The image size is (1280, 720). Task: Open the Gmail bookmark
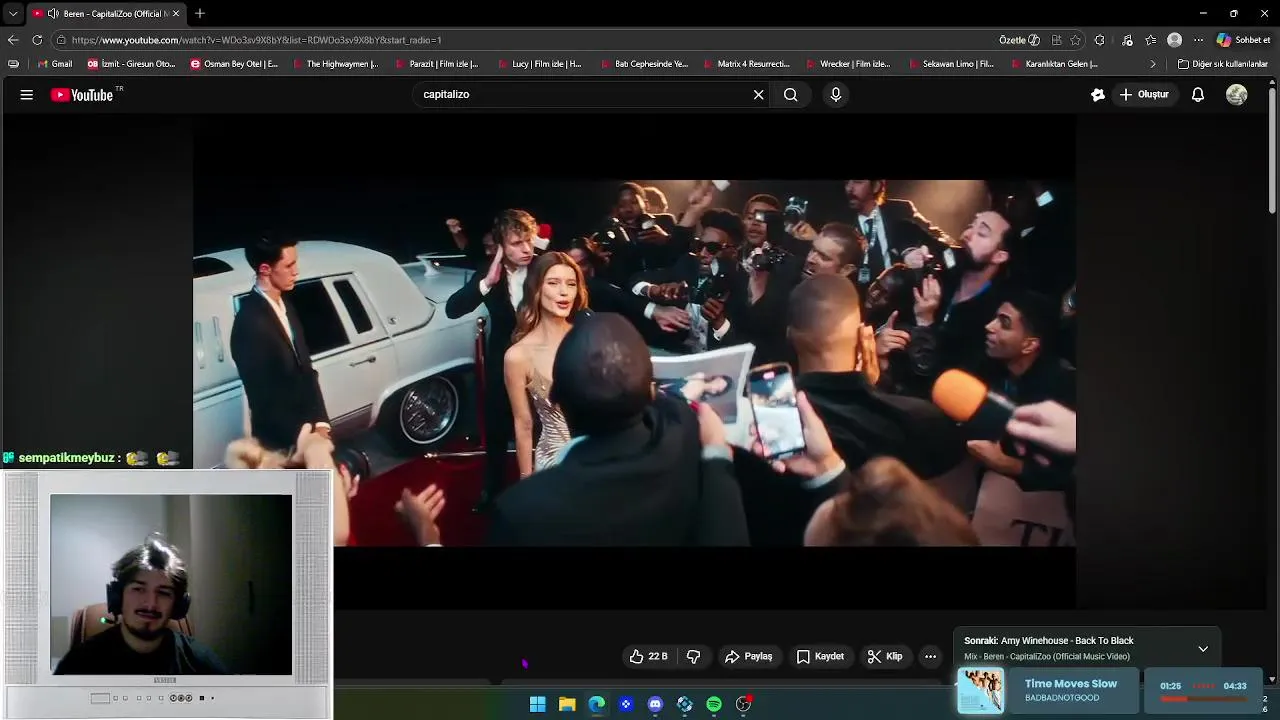pyautogui.click(x=55, y=64)
